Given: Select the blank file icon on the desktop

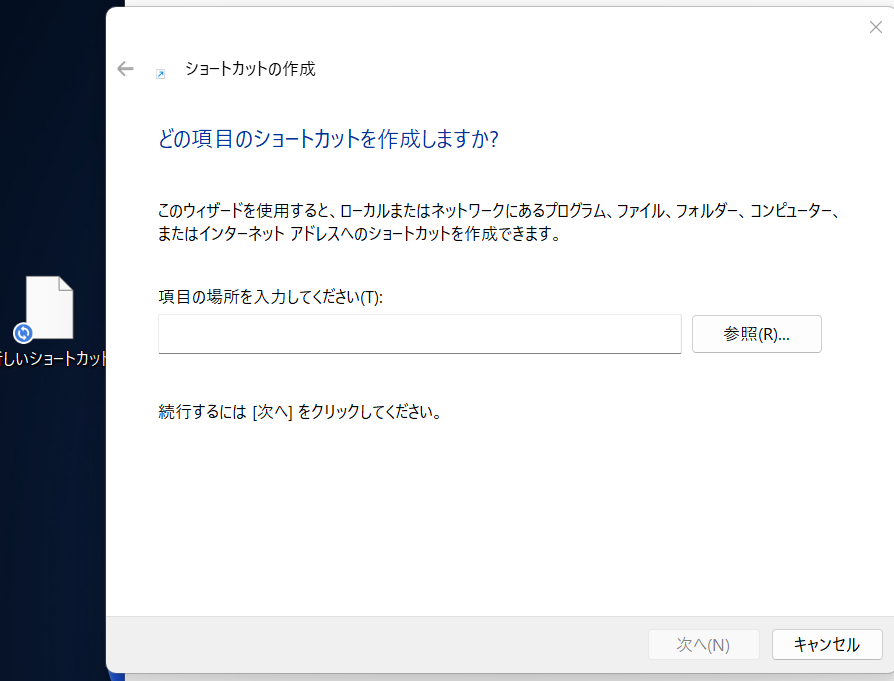Looking at the screenshot, I should tap(50, 306).
